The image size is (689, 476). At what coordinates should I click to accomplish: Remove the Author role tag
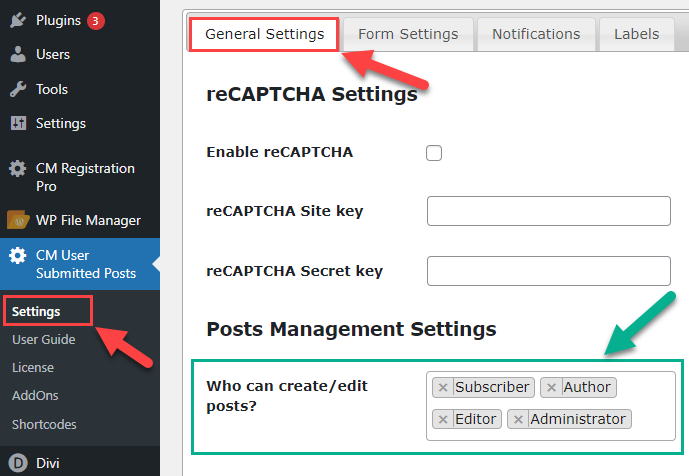551,387
